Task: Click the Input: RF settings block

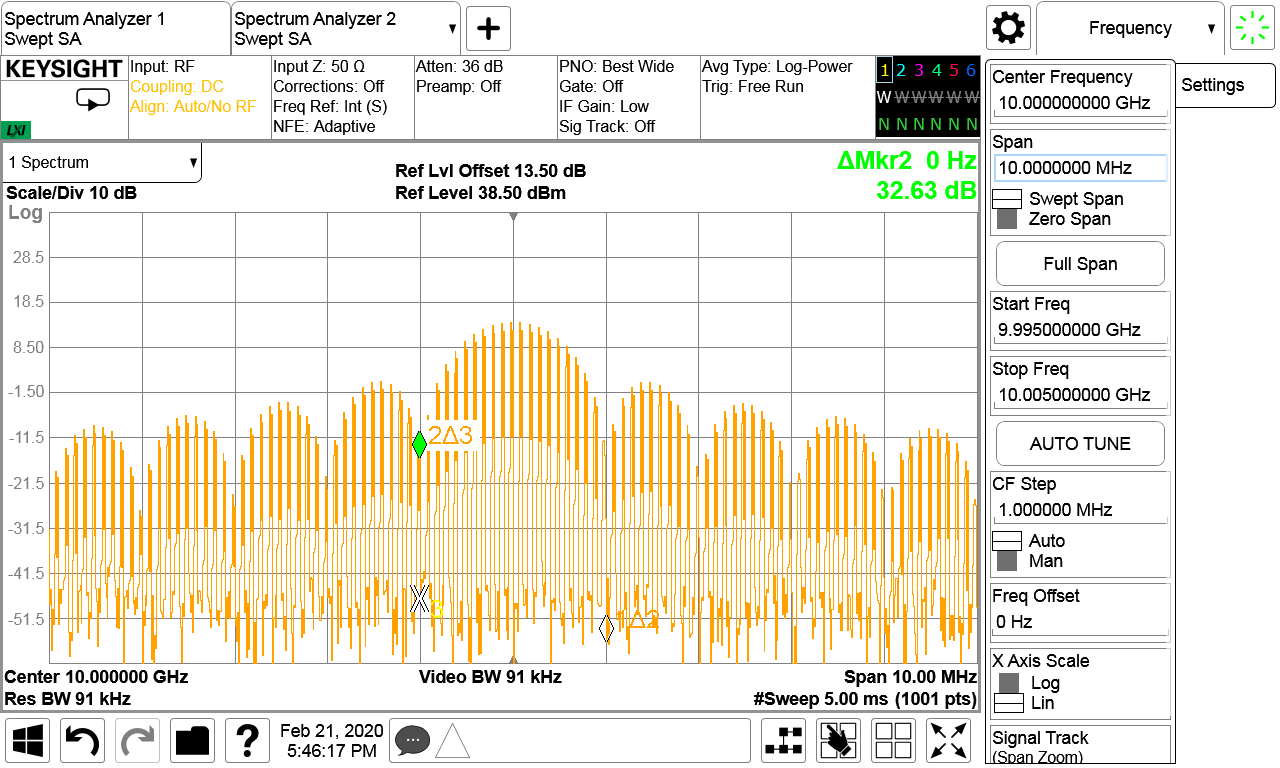Action: [200, 97]
